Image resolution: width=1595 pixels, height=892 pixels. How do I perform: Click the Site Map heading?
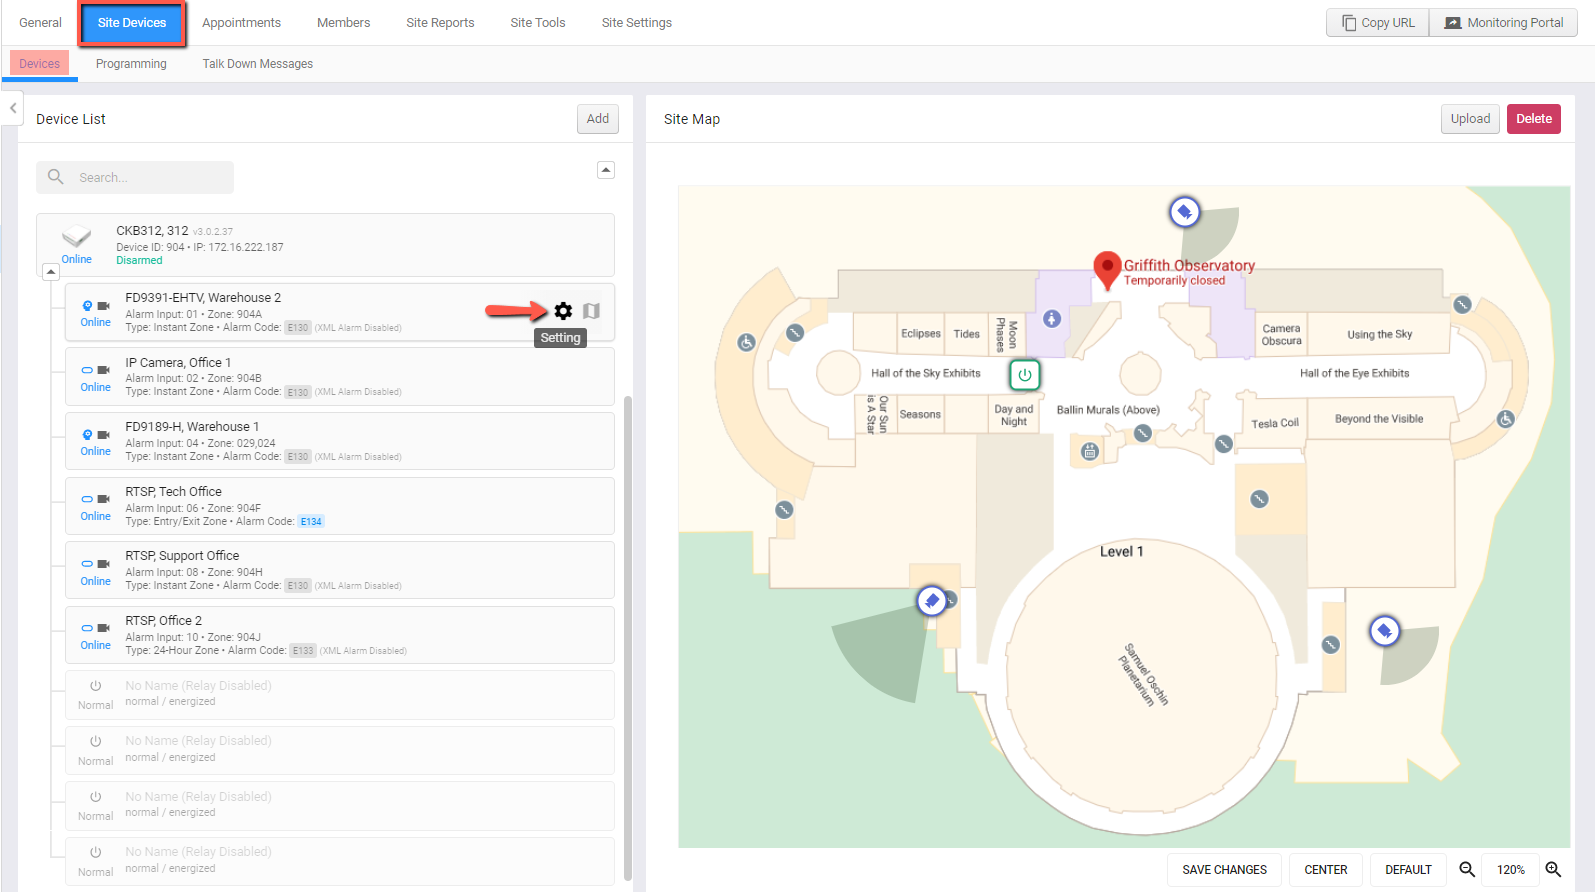[692, 119]
